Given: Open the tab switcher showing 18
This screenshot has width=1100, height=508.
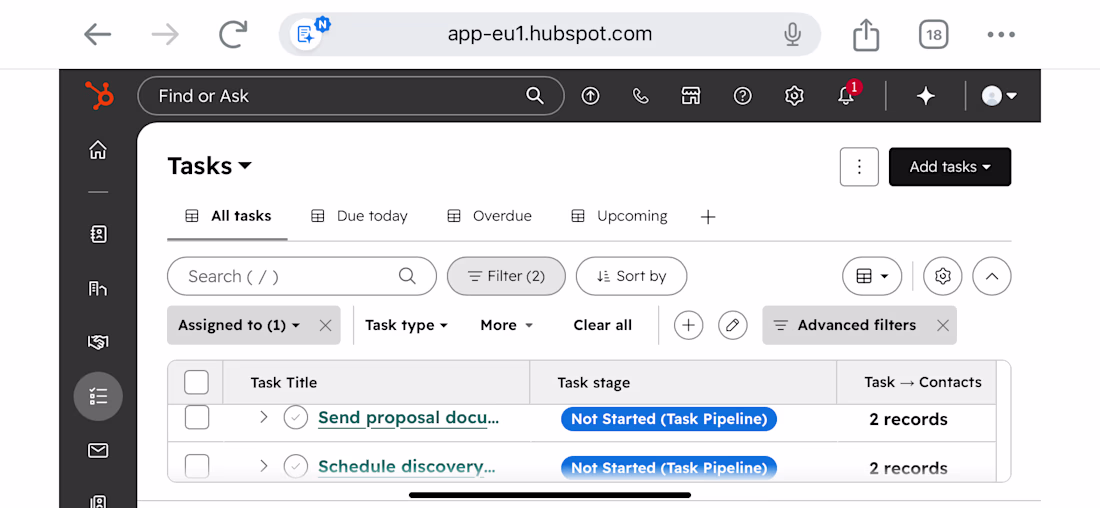Looking at the screenshot, I should (934, 34).
